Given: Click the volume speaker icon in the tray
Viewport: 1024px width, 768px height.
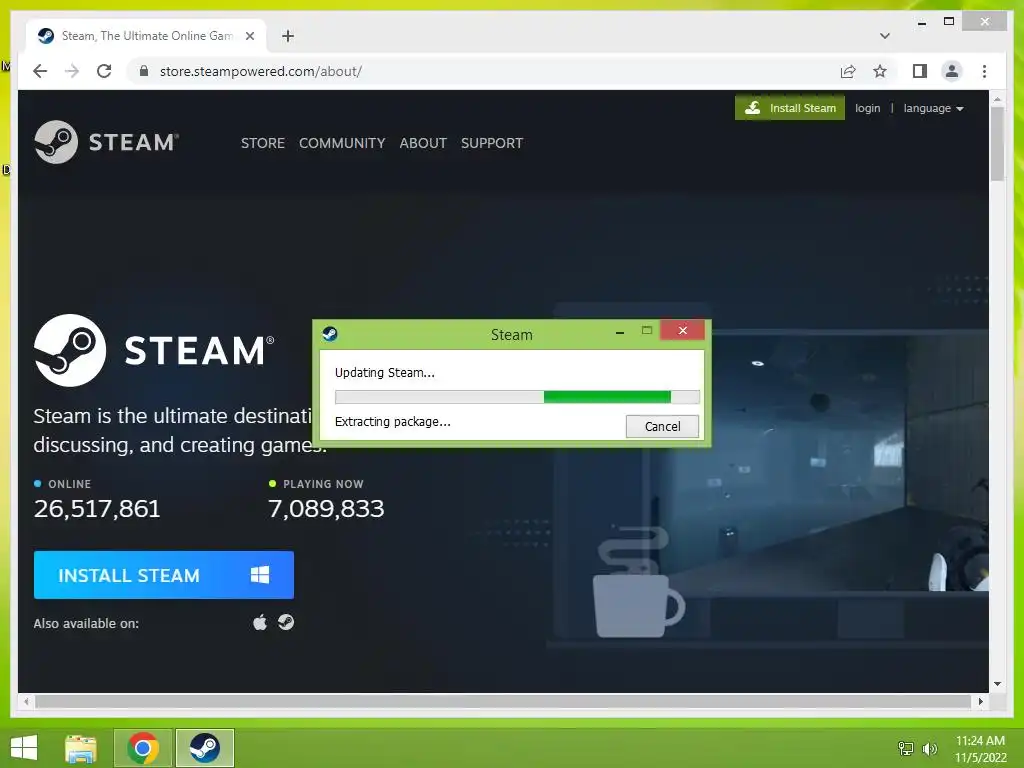Looking at the screenshot, I should click(x=929, y=748).
